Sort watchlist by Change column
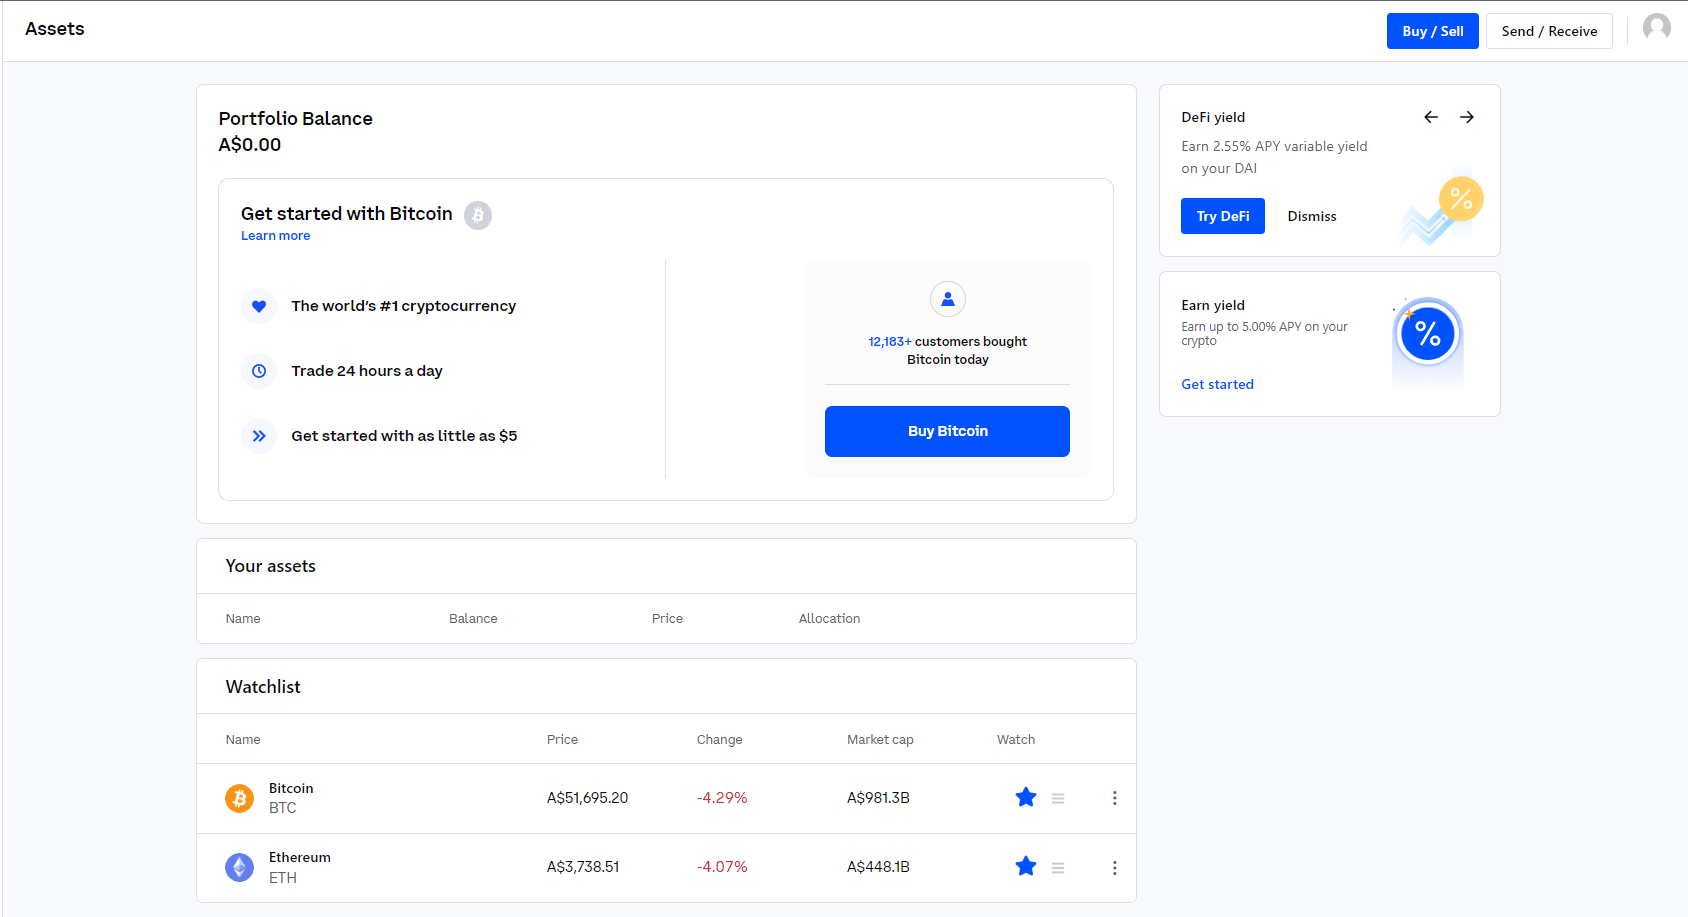This screenshot has width=1688, height=917. tap(719, 740)
